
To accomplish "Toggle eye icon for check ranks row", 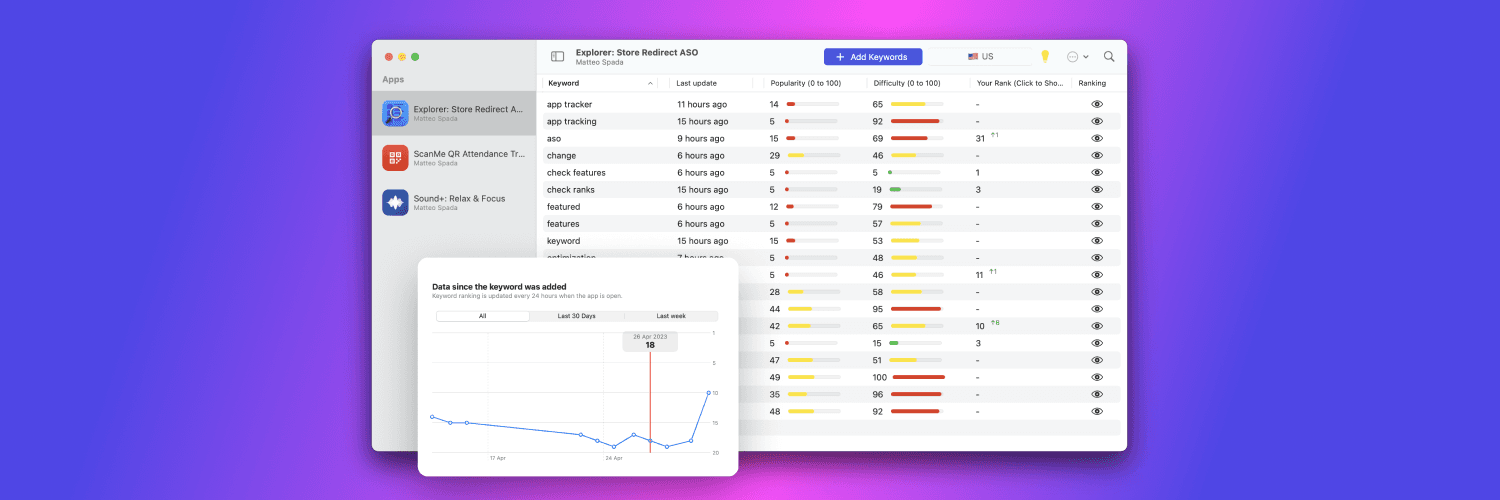I will [1097, 189].
